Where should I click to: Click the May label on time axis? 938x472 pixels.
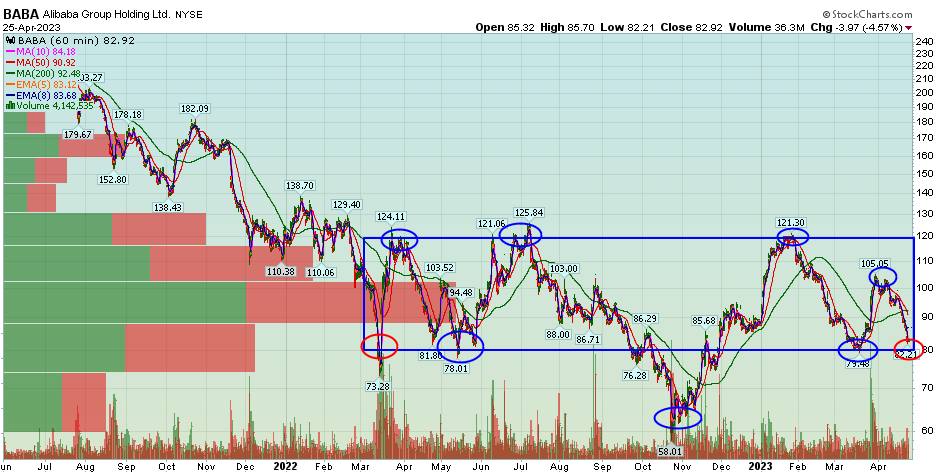pos(441,465)
